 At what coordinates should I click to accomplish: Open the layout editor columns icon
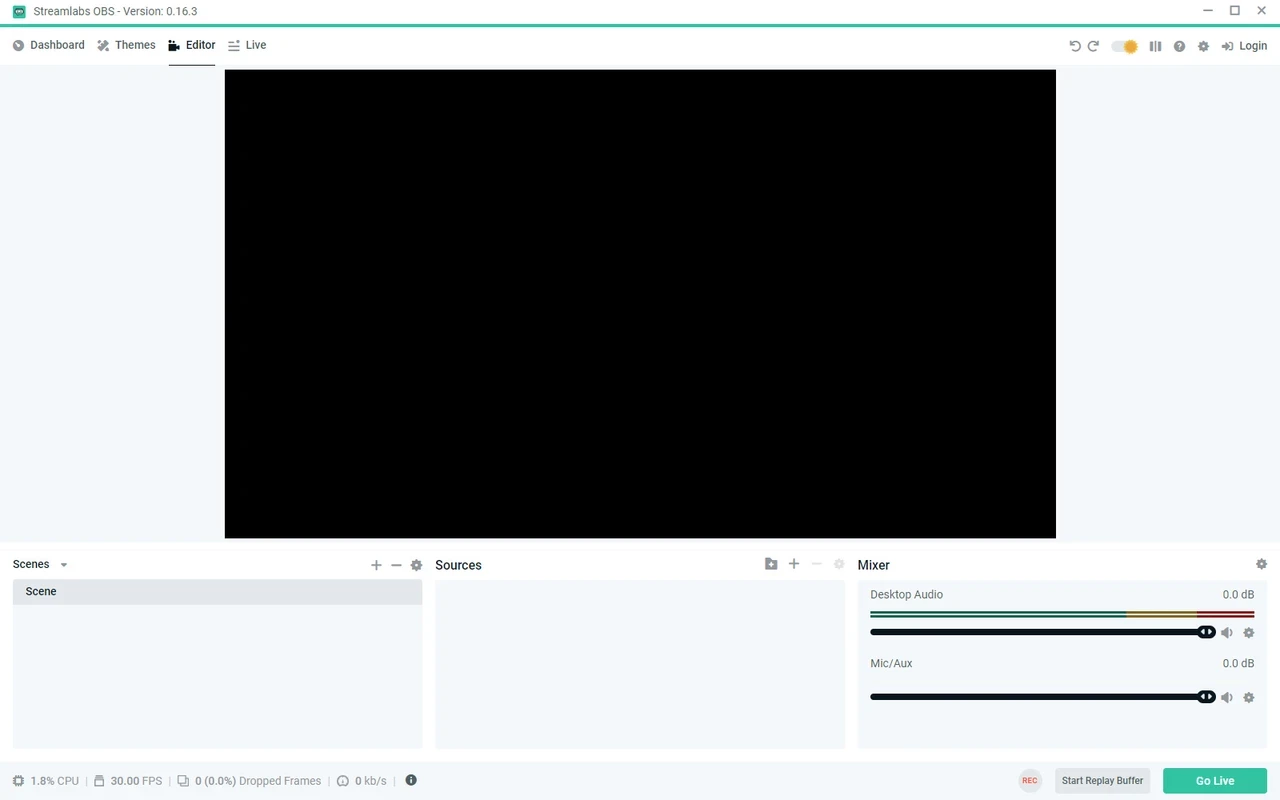pyautogui.click(x=1155, y=46)
